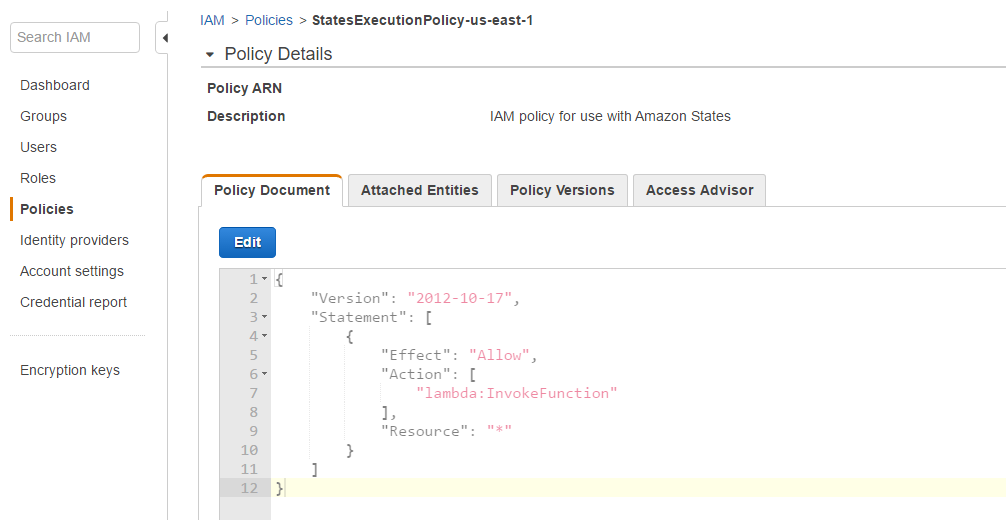The height and width of the screenshot is (520, 1006).
Task: Click in the Search IAM field
Action: (75, 37)
